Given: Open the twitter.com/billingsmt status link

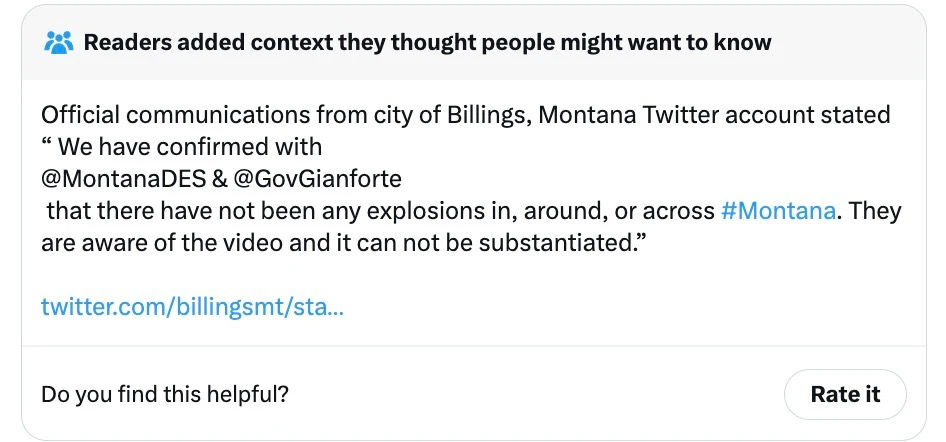Looking at the screenshot, I should 192,307.
